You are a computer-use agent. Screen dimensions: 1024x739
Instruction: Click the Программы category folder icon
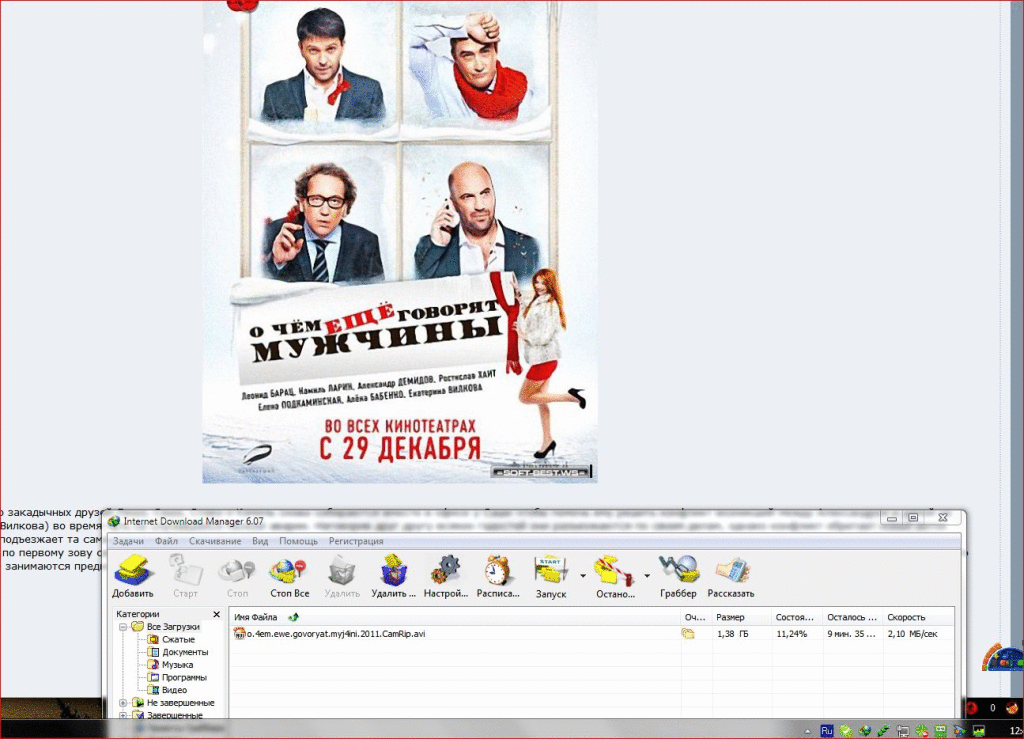pos(153,678)
